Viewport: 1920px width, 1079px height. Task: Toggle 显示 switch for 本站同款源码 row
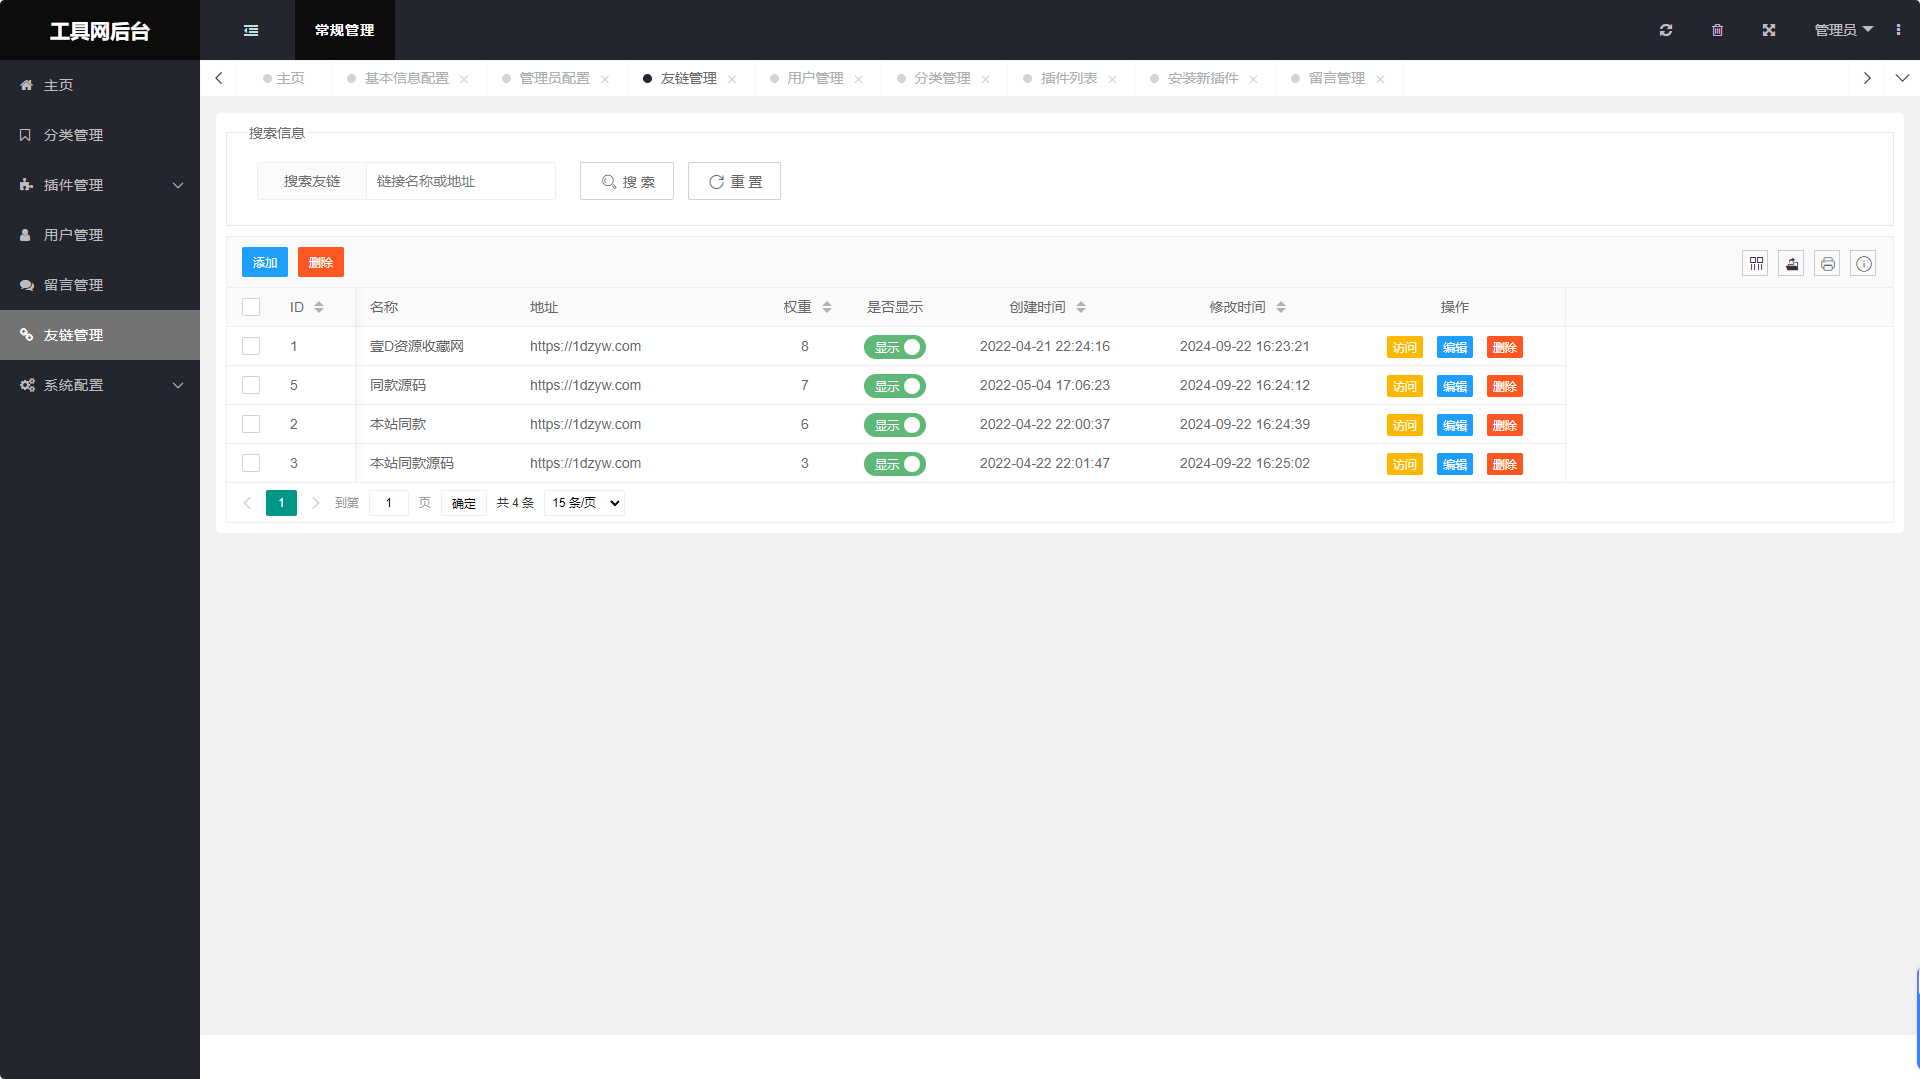point(895,464)
